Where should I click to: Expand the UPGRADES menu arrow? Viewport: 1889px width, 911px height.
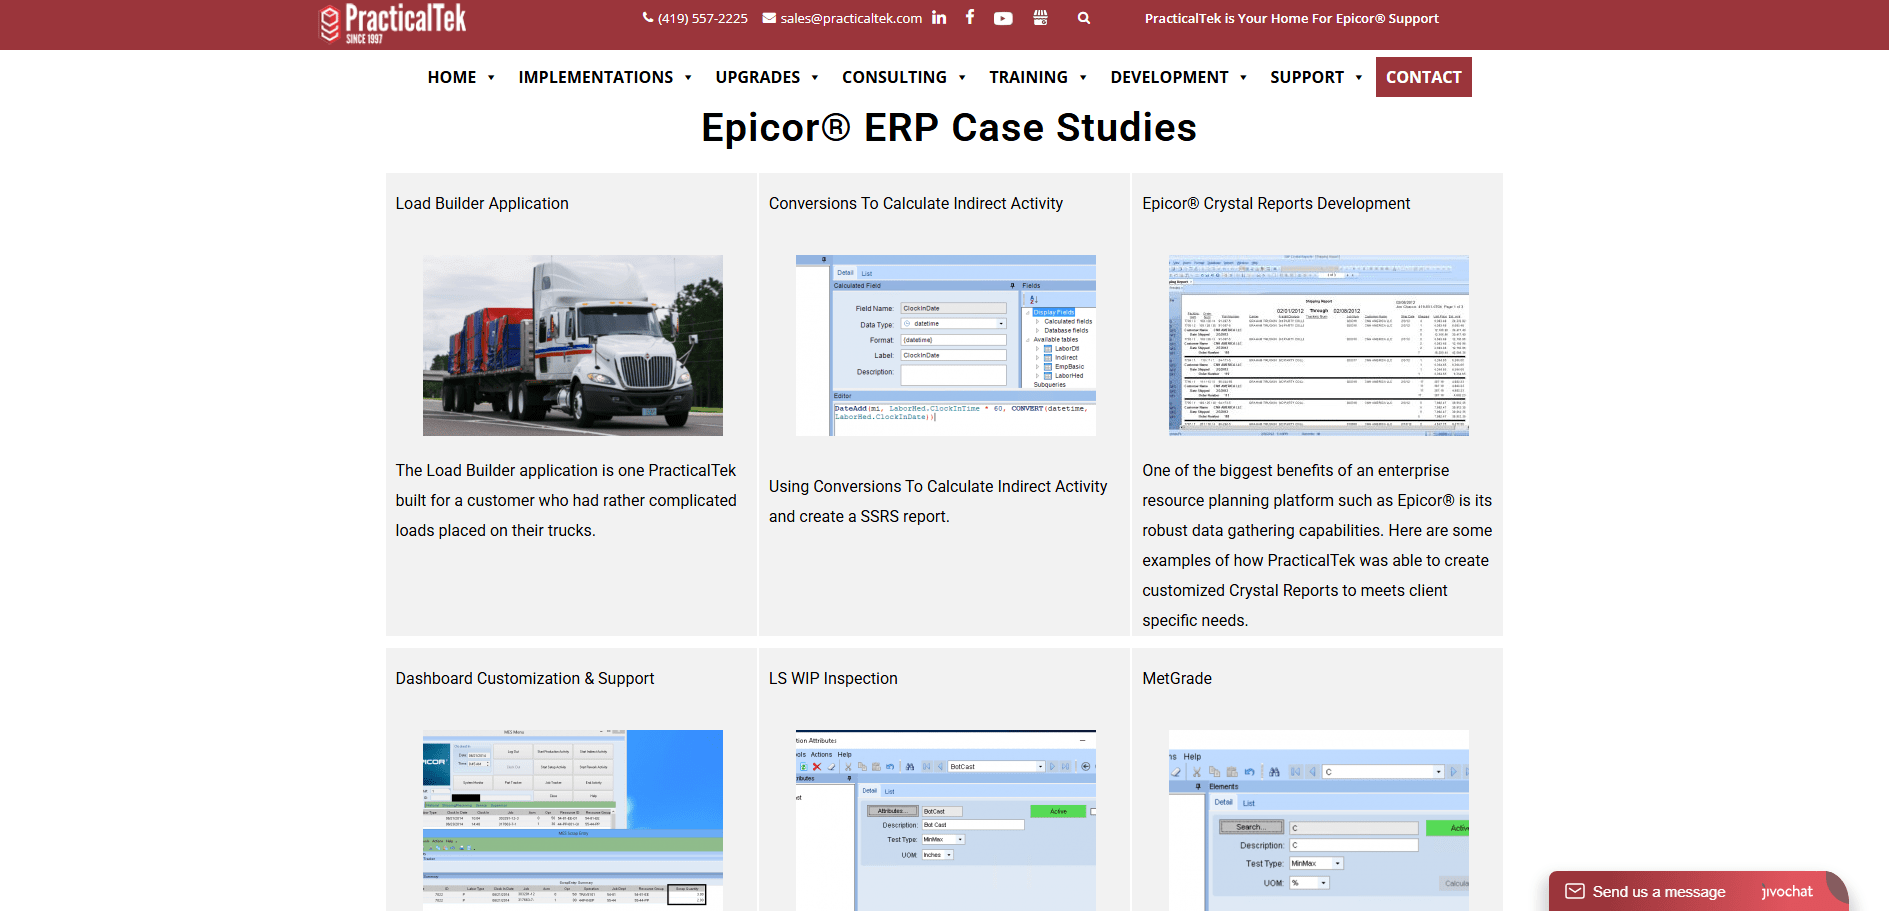tap(815, 78)
